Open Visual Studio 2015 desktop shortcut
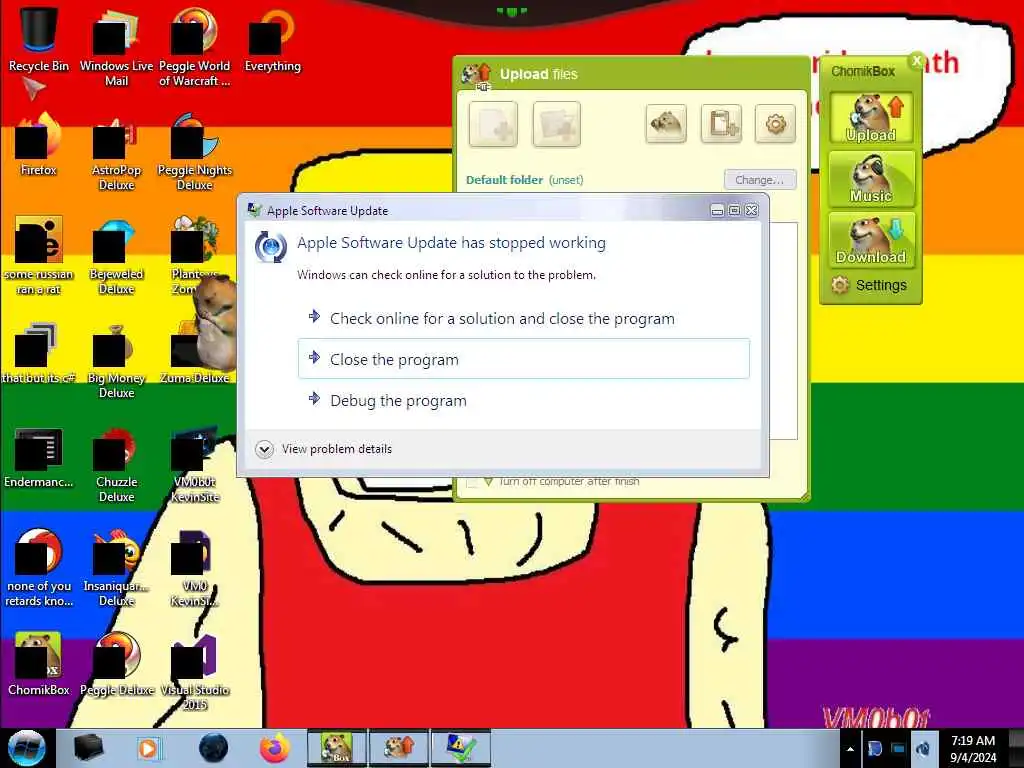 [x=195, y=671]
